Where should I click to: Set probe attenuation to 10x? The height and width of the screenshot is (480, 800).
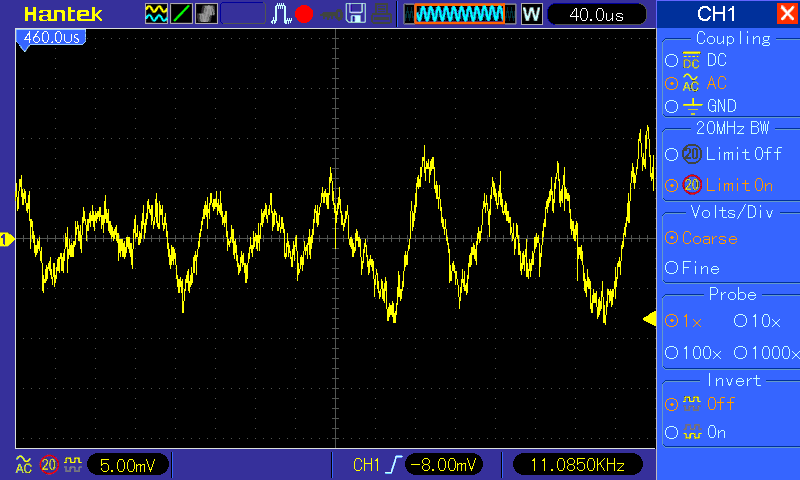pyautogui.click(x=740, y=321)
